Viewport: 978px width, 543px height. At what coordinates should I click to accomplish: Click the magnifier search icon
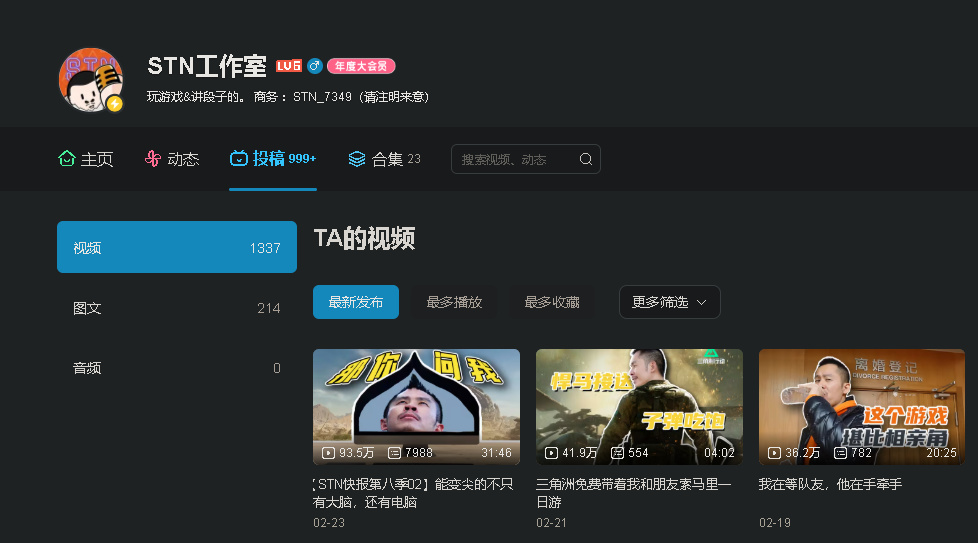586,159
